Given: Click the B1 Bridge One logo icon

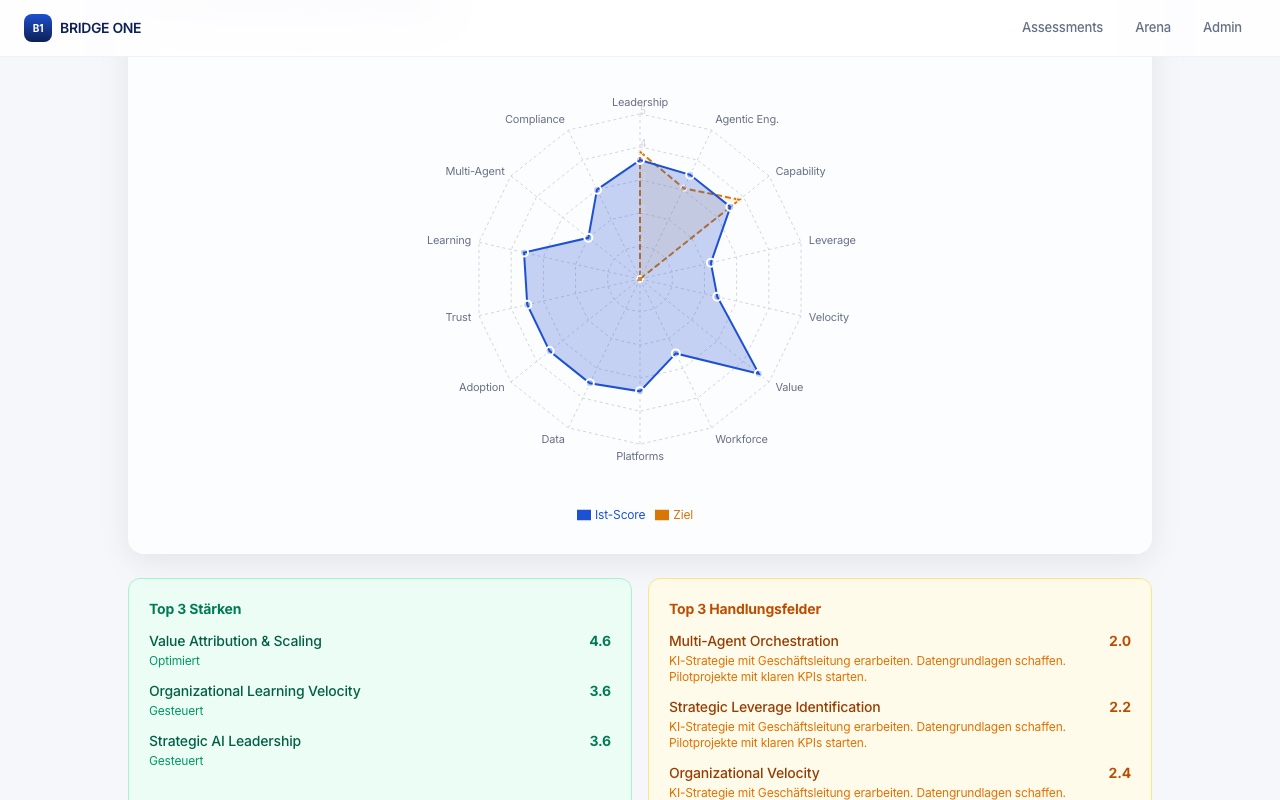Looking at the screenshot, I should (x=38, y=28).
